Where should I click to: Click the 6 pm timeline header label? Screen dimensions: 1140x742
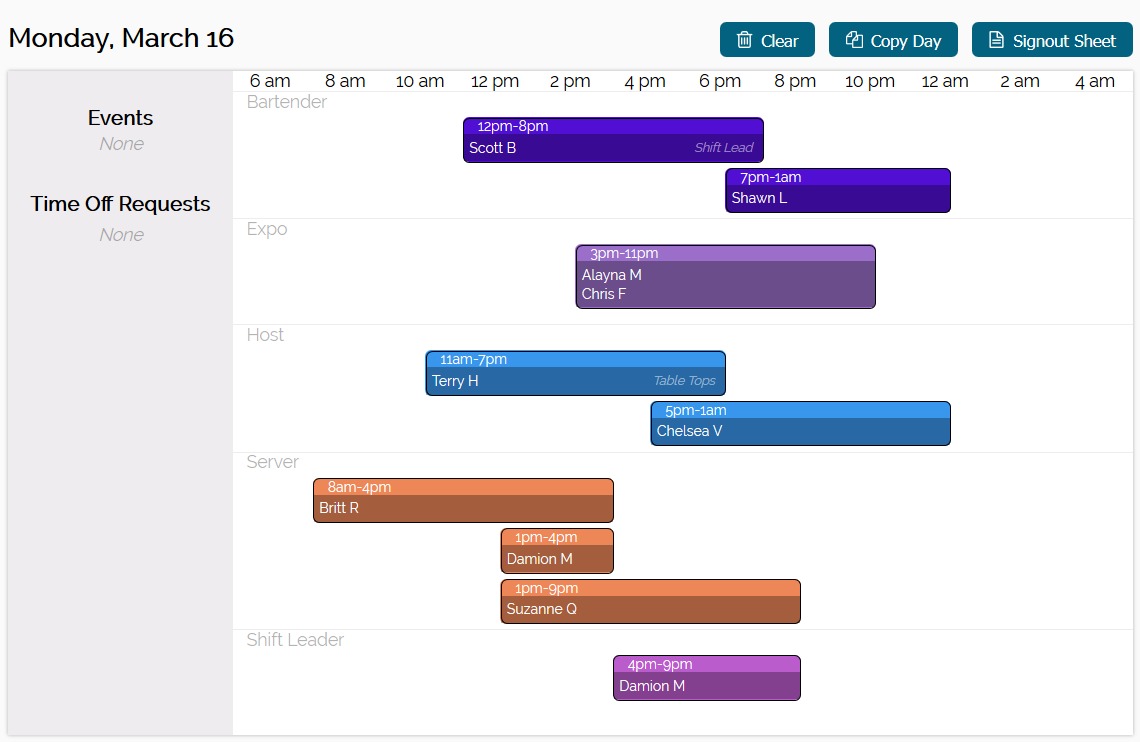(719, 81)
